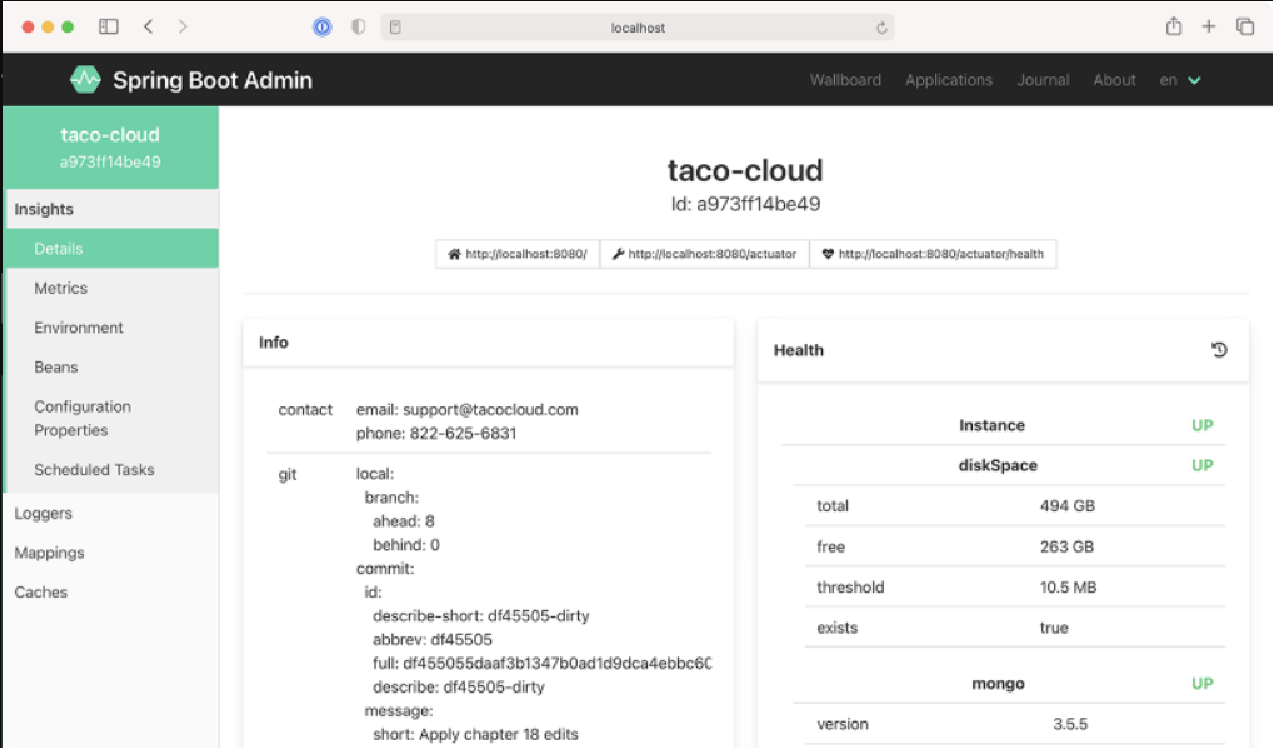Click the reader page icon in address bar
The height and width of the screenshot is (748, 1273).
395,28
